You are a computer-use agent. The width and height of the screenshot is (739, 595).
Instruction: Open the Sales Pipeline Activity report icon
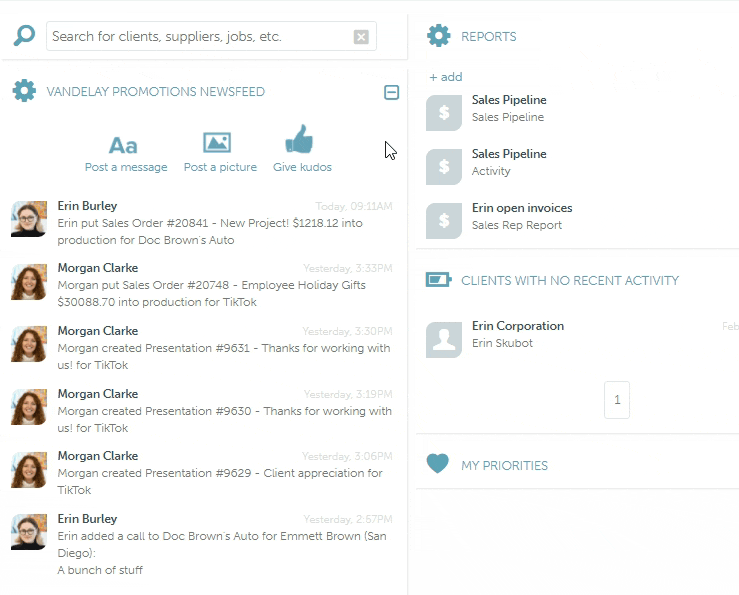tap(444, 167)
